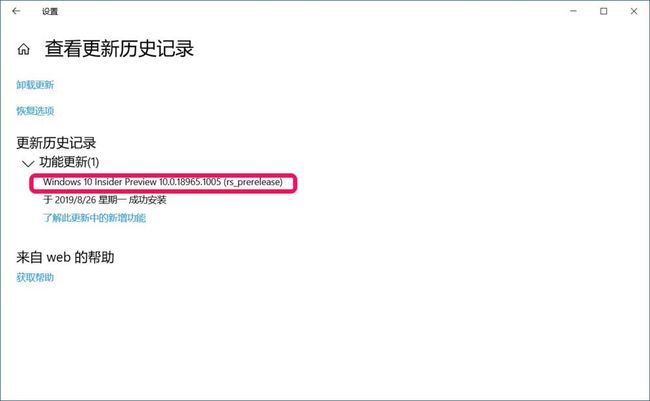Open the 恢复选项 link

pyautogui.click(x=35, y=110)
